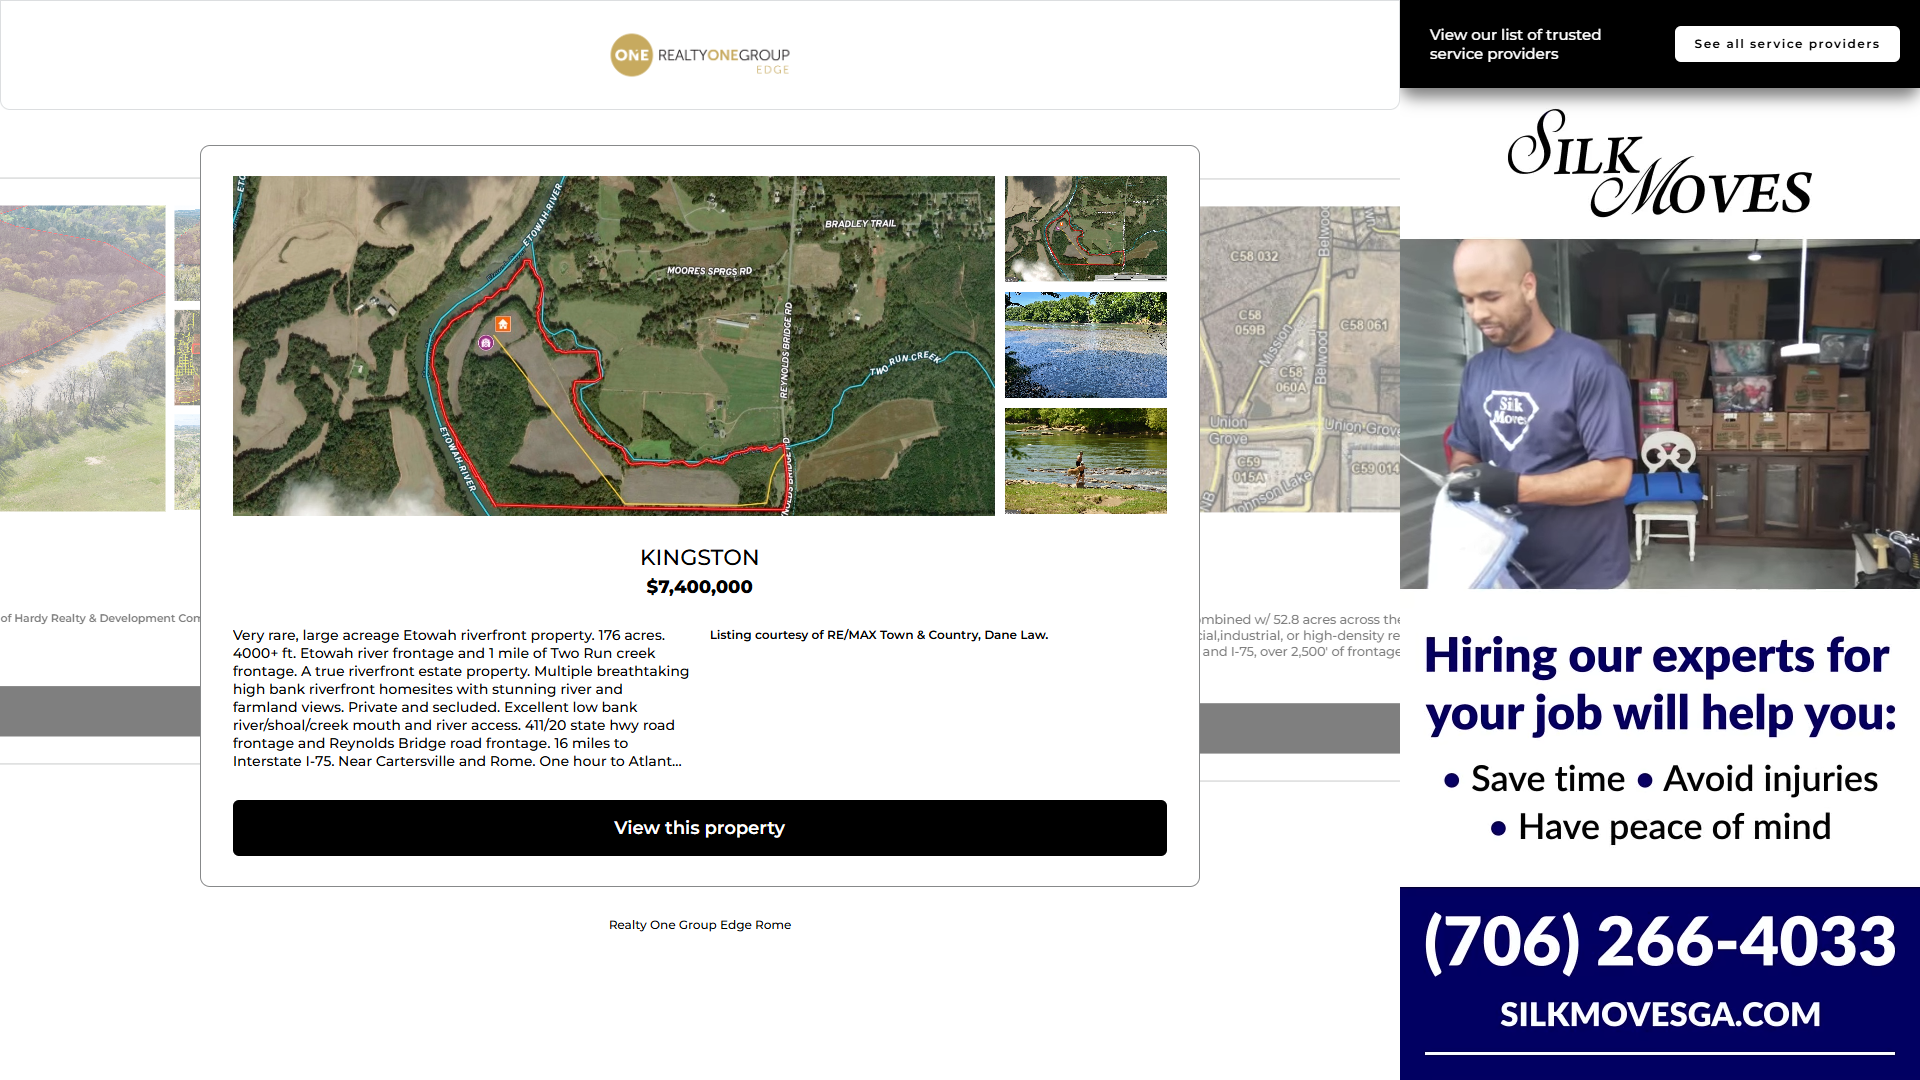
Task: Click the Realty One Group Edge Rome footer
Action: 699,925
